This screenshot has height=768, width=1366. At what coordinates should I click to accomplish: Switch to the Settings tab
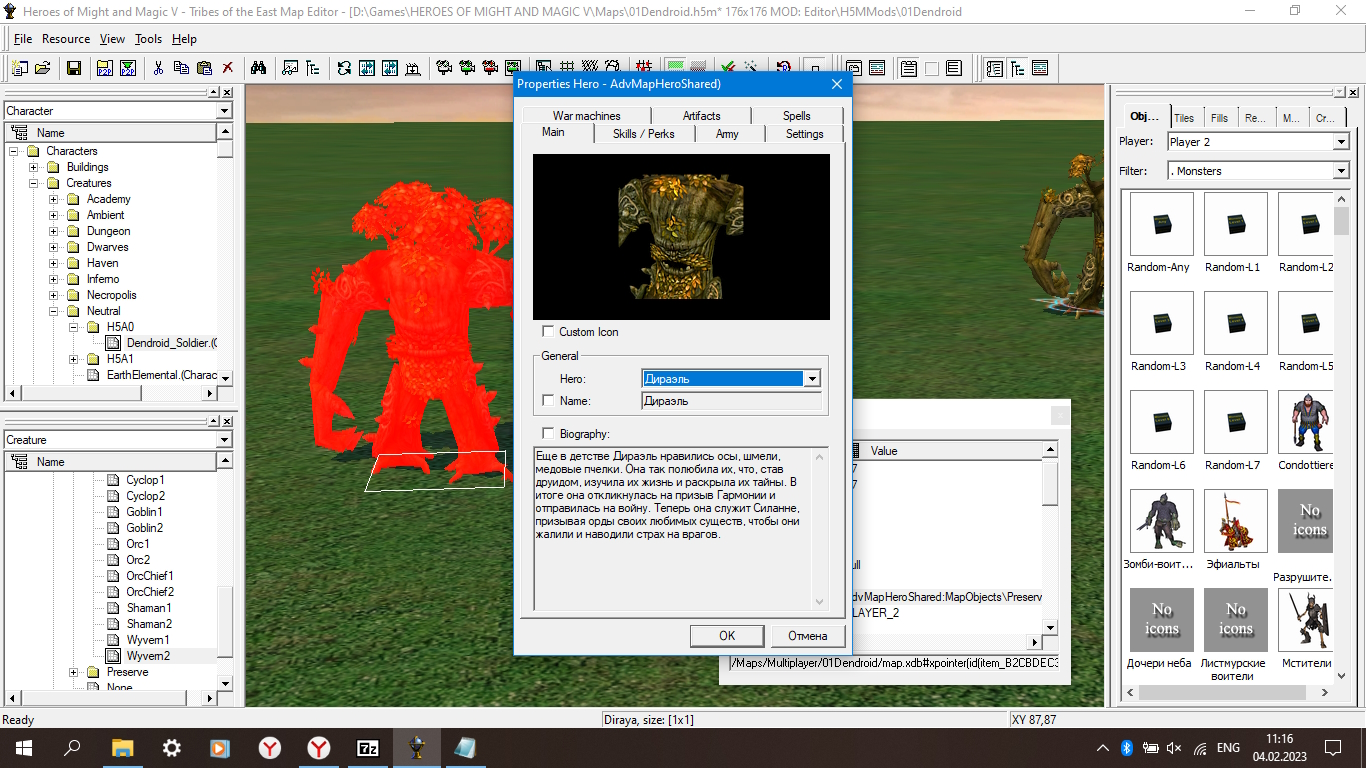(x=805, y=134)
